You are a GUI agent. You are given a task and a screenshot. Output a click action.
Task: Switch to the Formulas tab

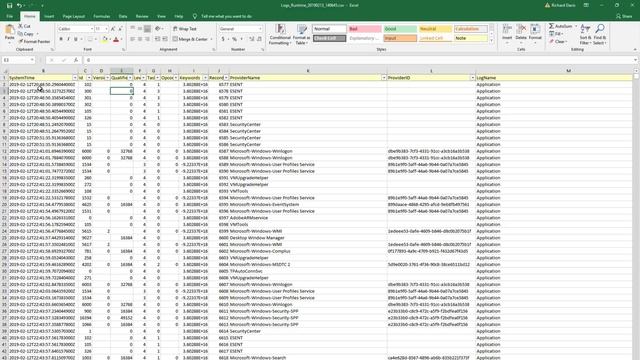click(102, 16)
